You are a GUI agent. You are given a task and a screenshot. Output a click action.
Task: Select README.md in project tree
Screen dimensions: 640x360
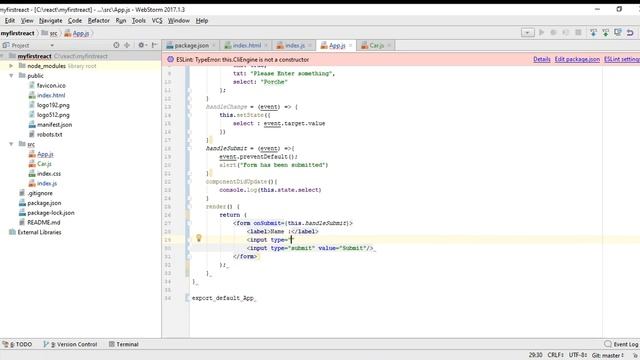[x=44, y=222]
